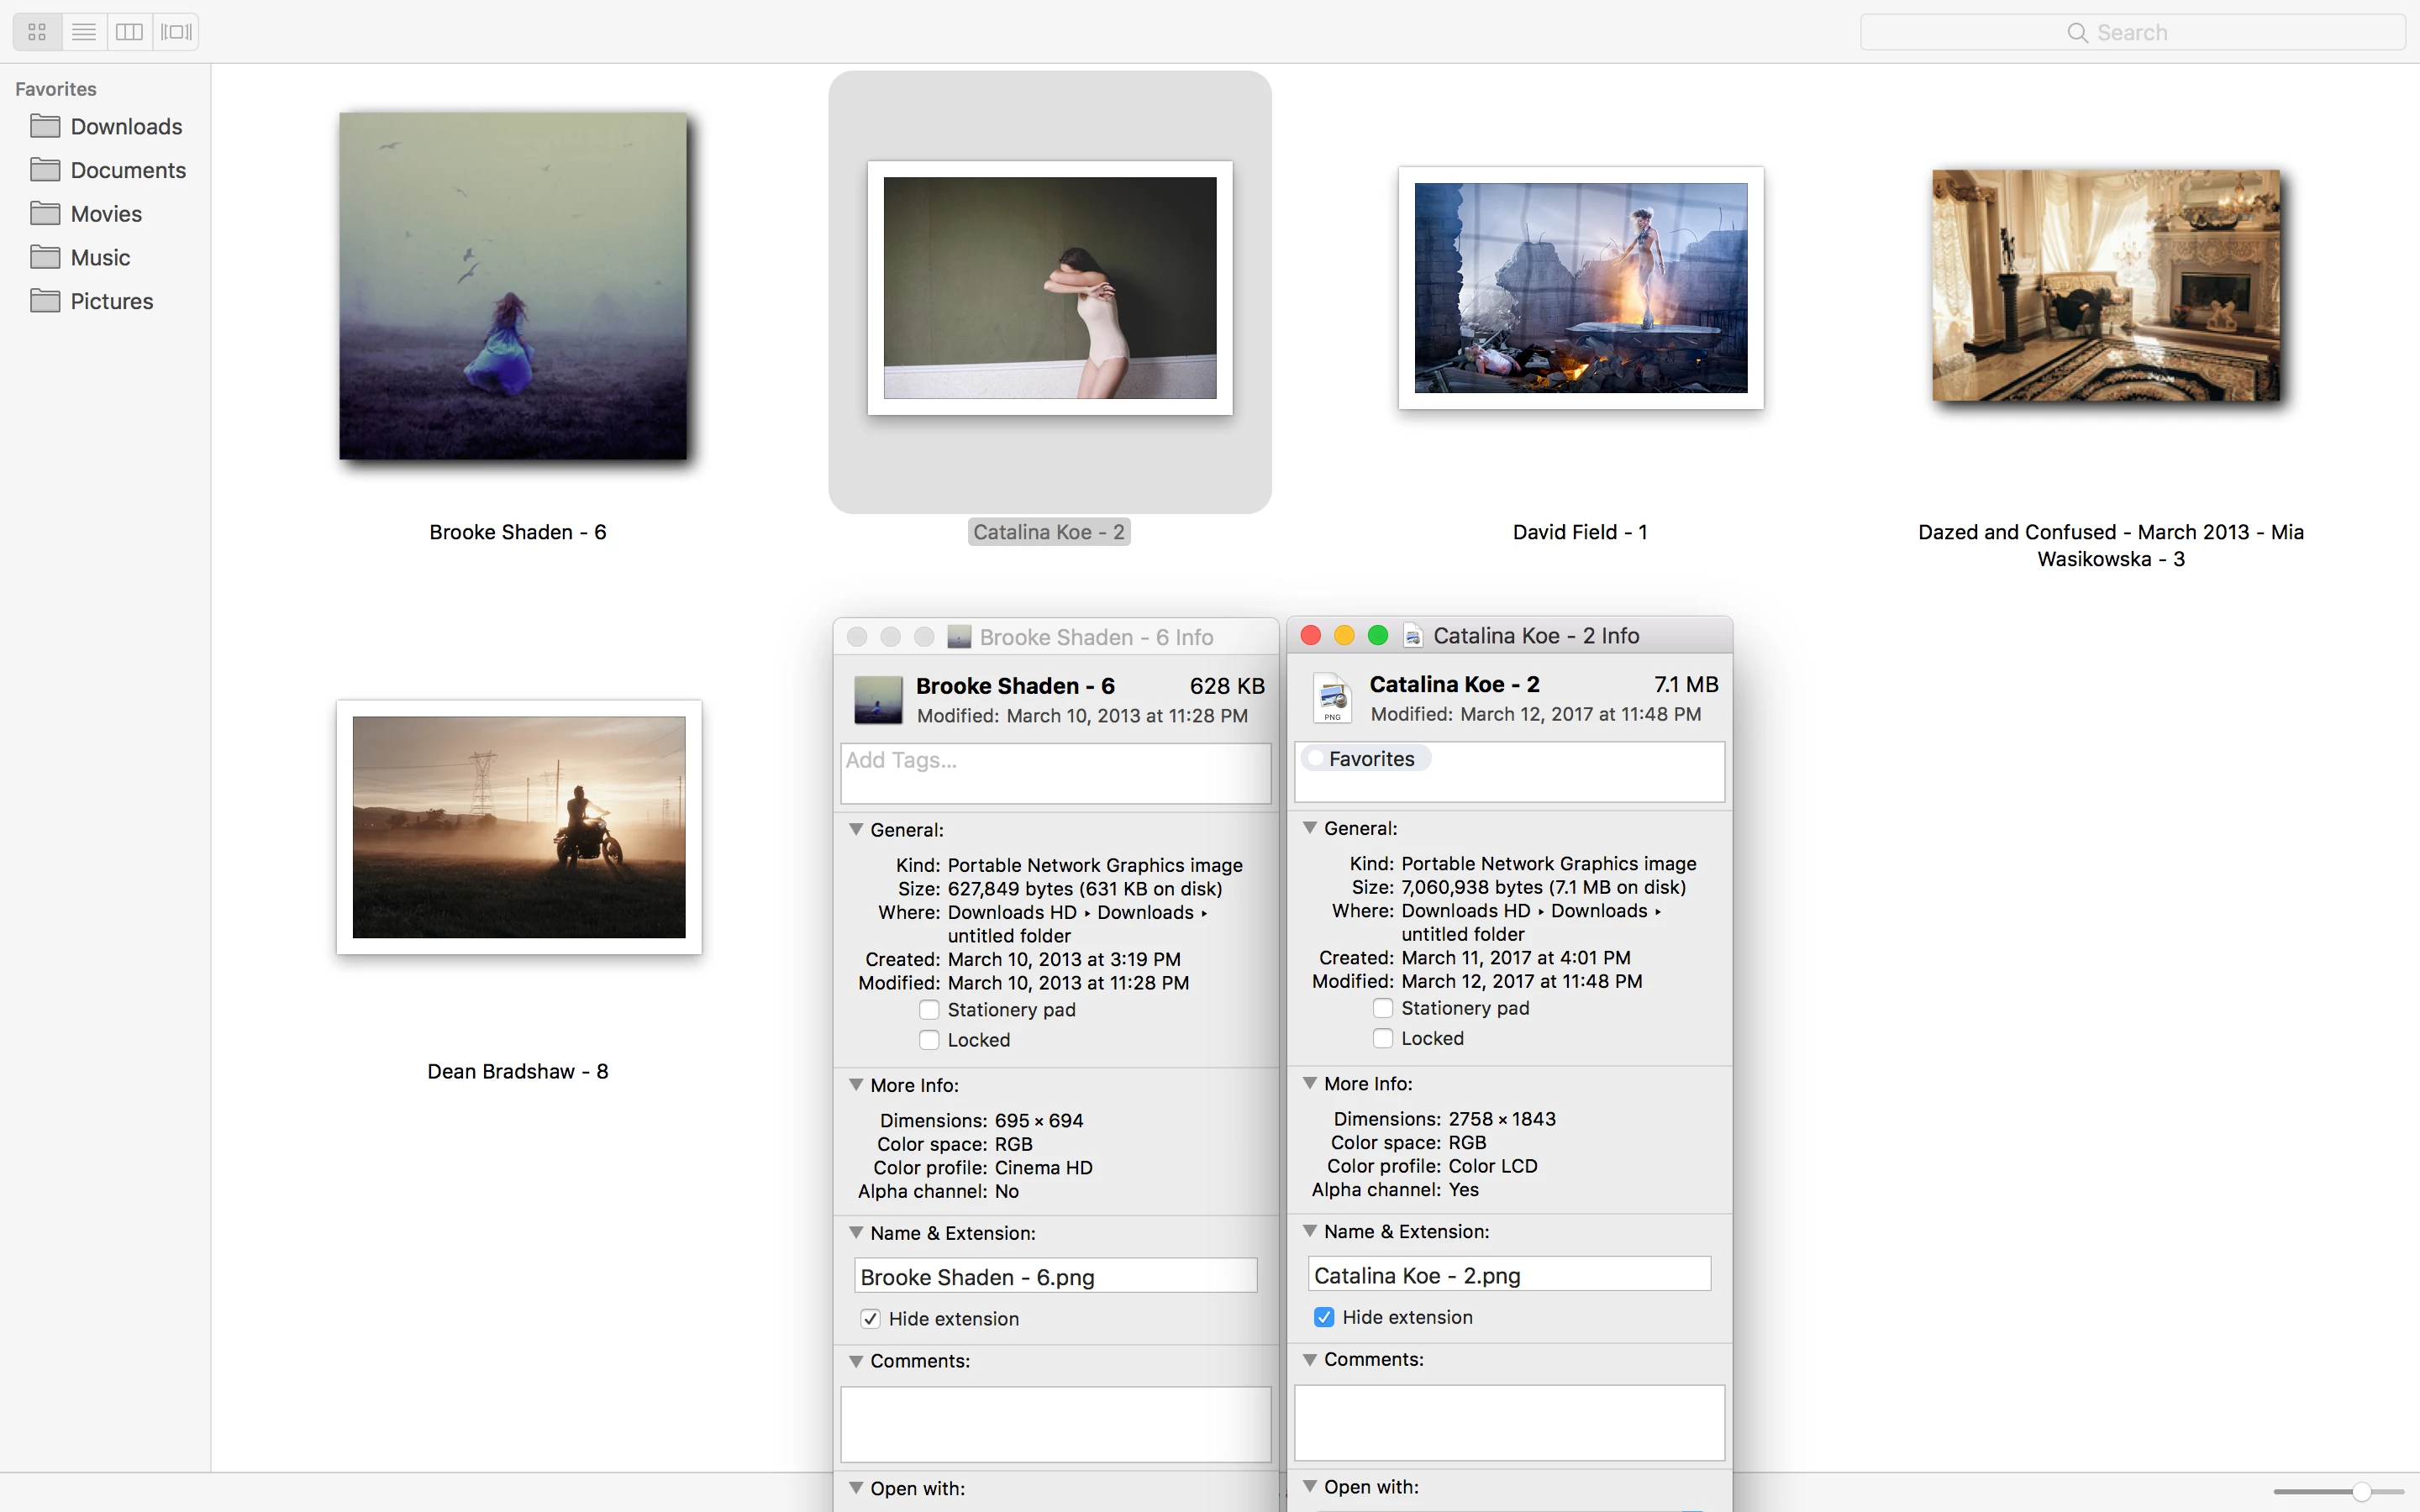2420x1512 pixels.
Task: Enable Locked checkbox in Catalina Koe info
Action: point(1383,1038)
